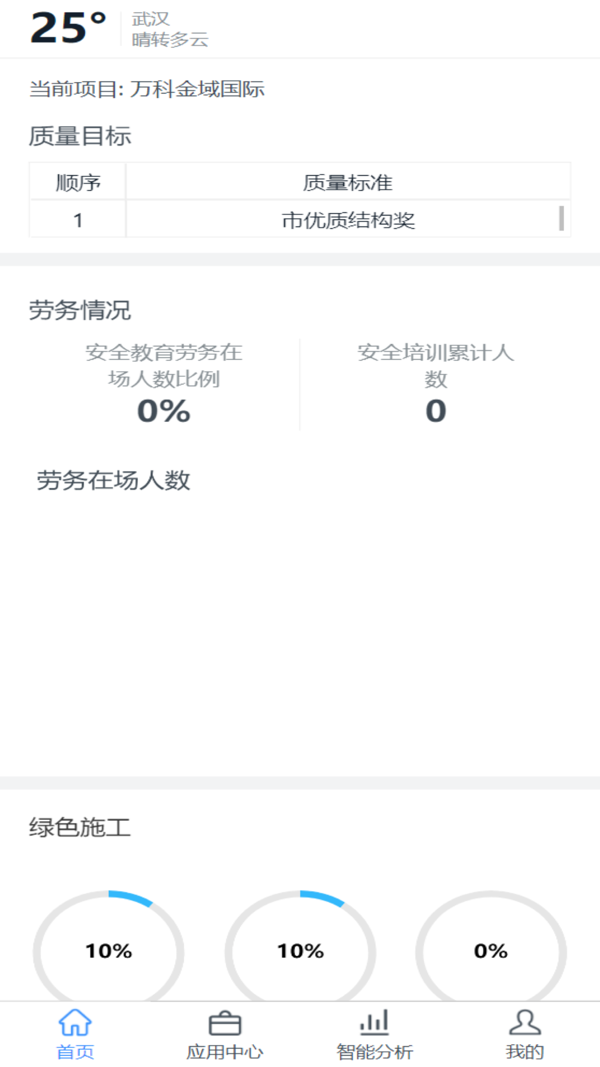Image resolution: width=600 pixels, height=1067 pixels.
Task: Tap the bar chart analysis icon
Action: click(374, 1022)
